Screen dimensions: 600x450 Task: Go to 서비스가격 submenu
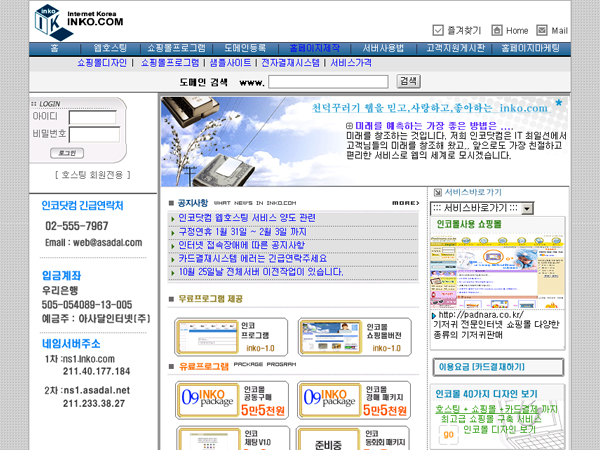point(351,63)
